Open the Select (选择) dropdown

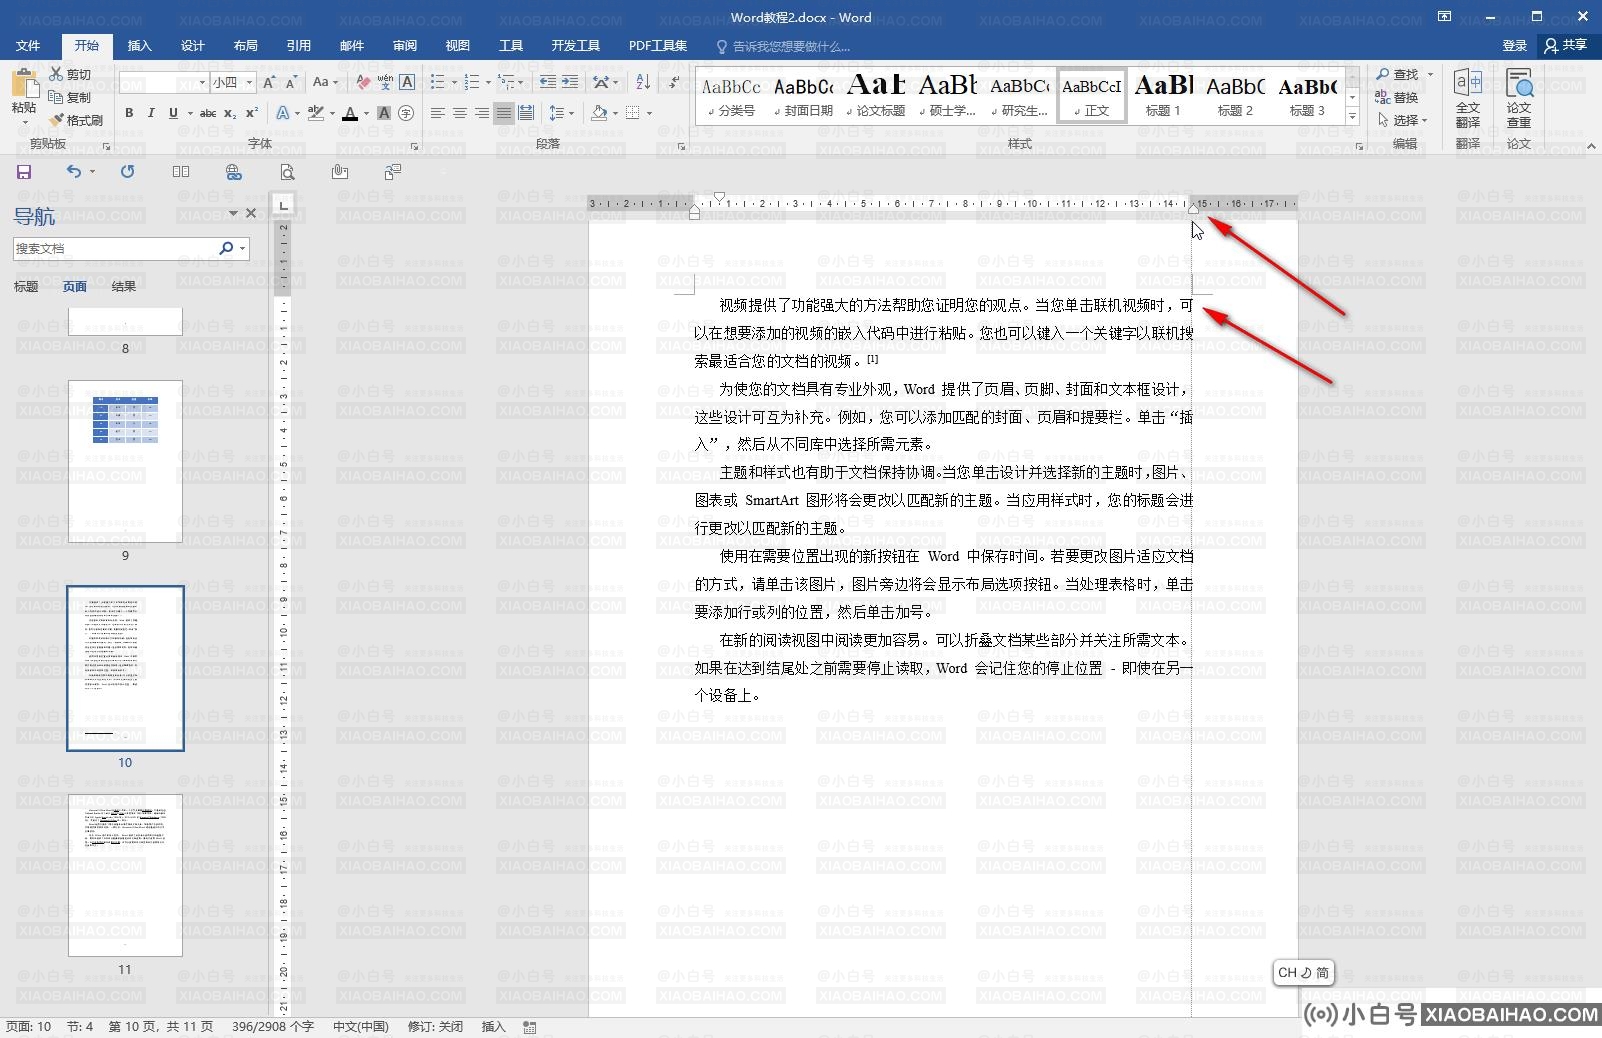1403,120
